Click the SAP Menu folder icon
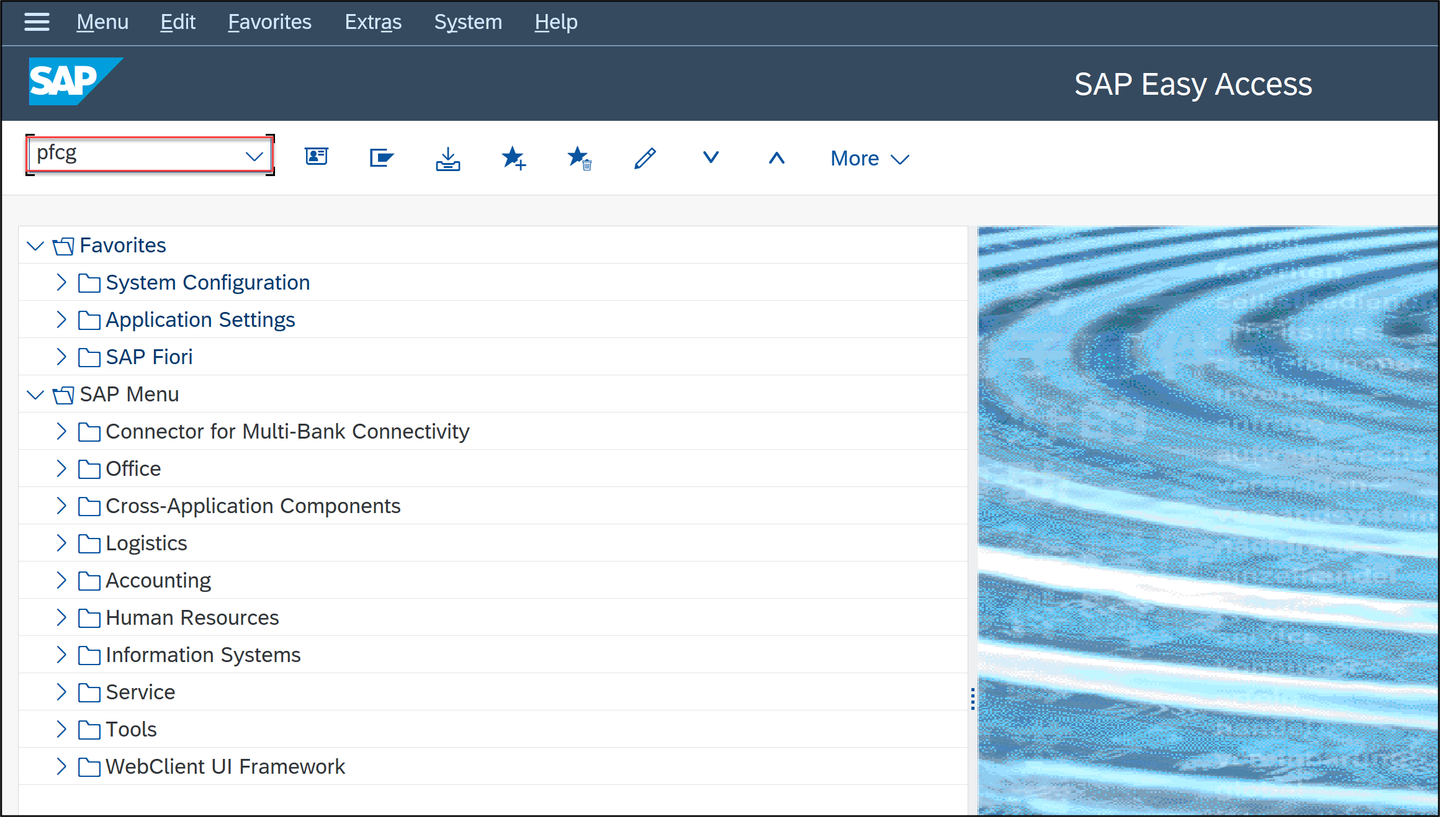This screenshot has width=1440, height=817. [x=64, y=395]
